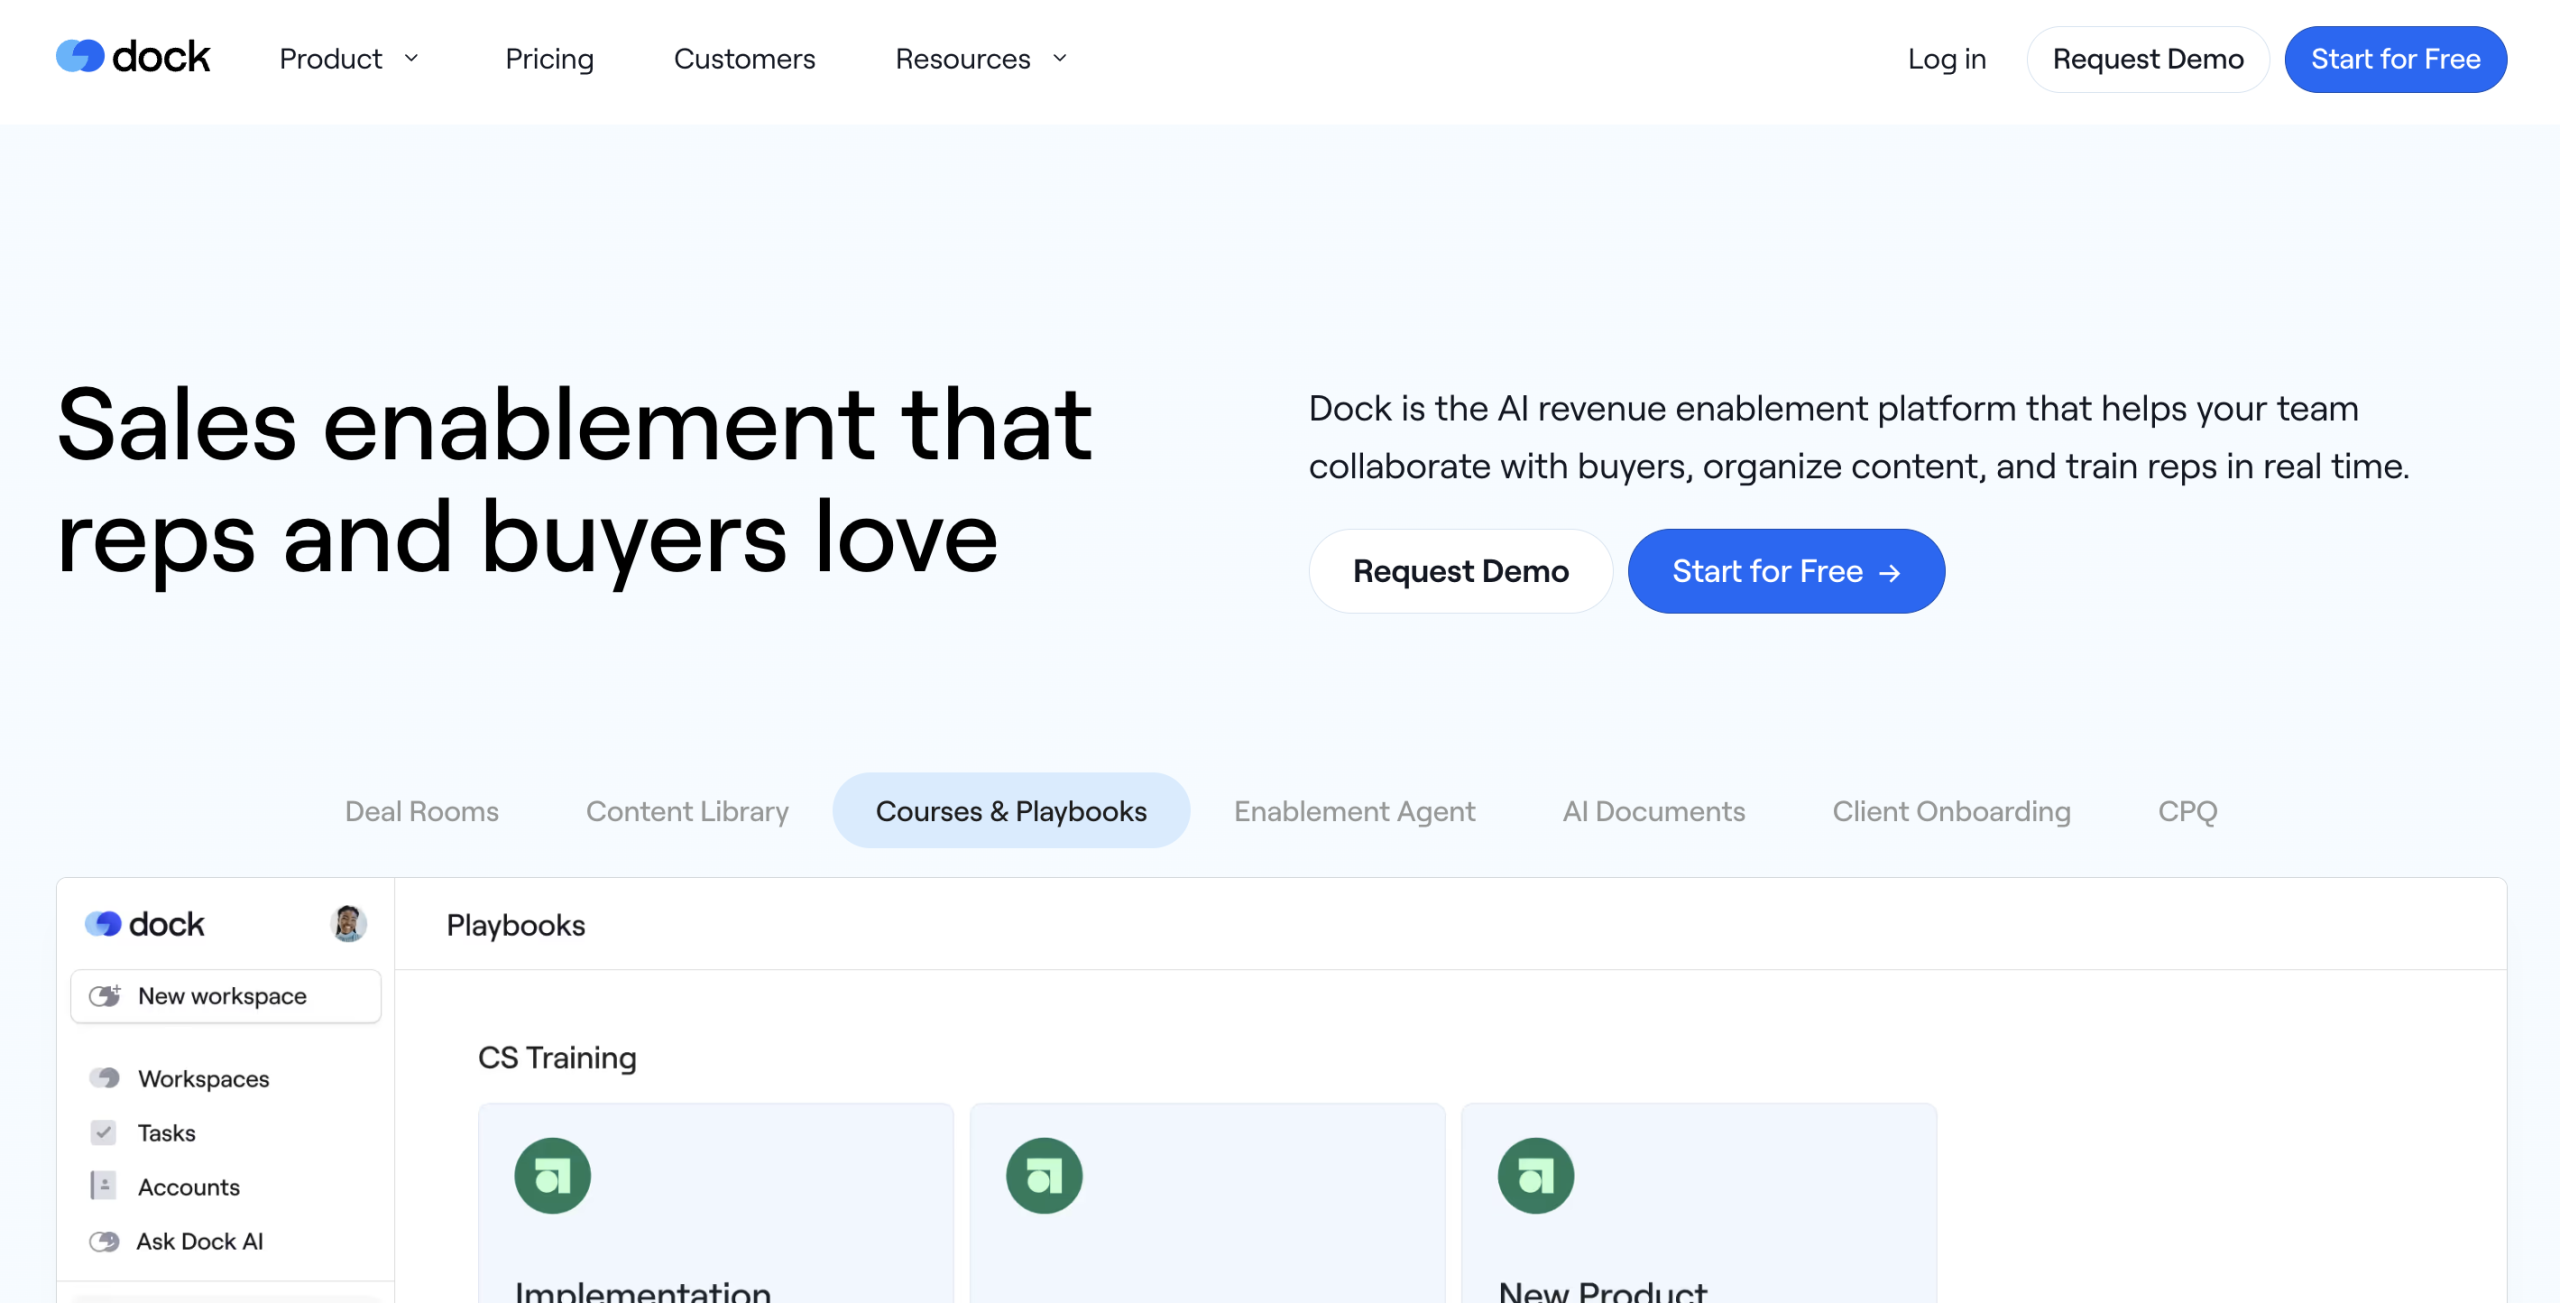Screen dimensions: 2560x1303
Task: Click the green icon on the untitled middle card
Action: [x=1044, y=1175]
